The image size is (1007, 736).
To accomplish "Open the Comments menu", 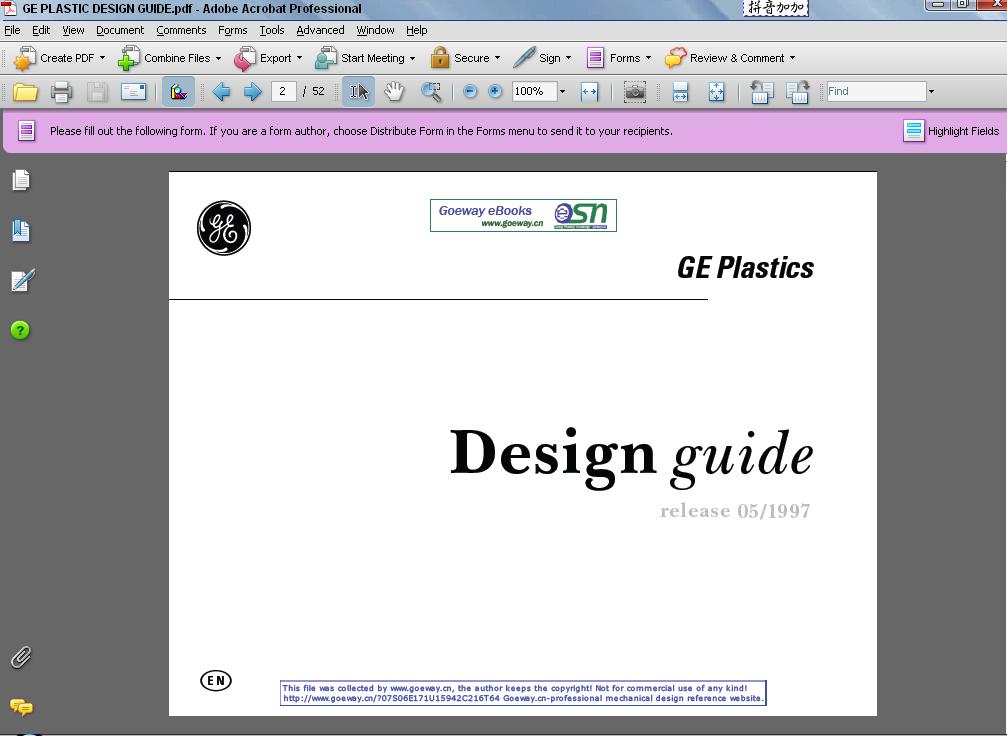I will [181, 30].
